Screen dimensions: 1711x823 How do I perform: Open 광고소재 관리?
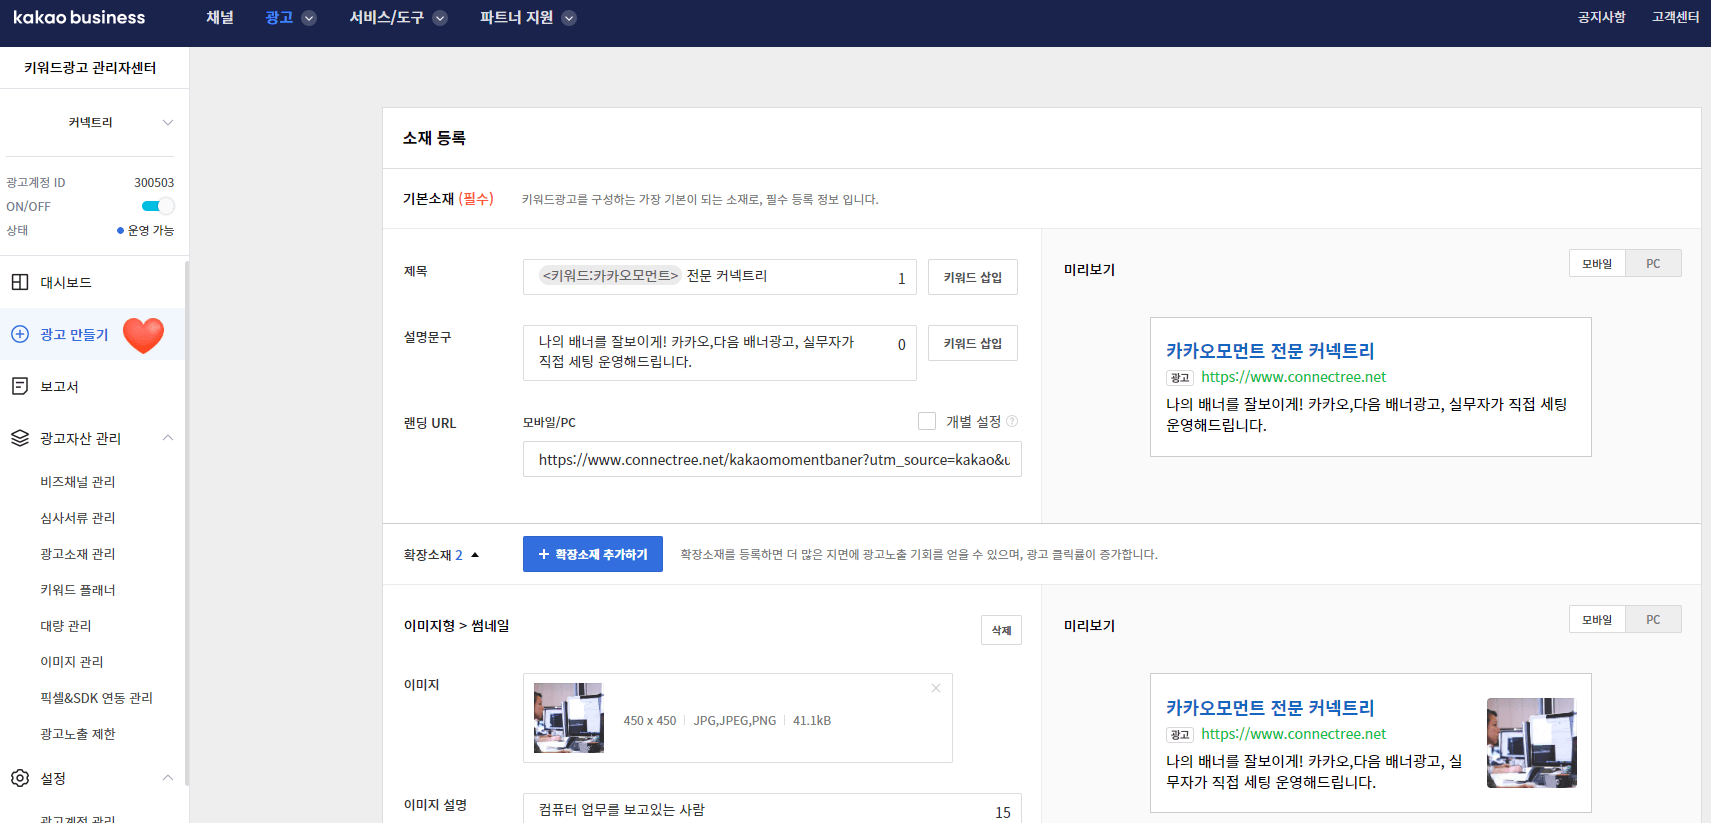[78, 554]
